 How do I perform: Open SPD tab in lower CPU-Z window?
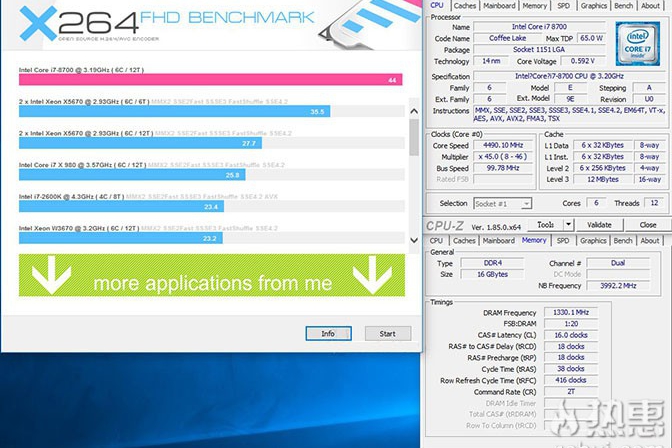coord(563,241)
